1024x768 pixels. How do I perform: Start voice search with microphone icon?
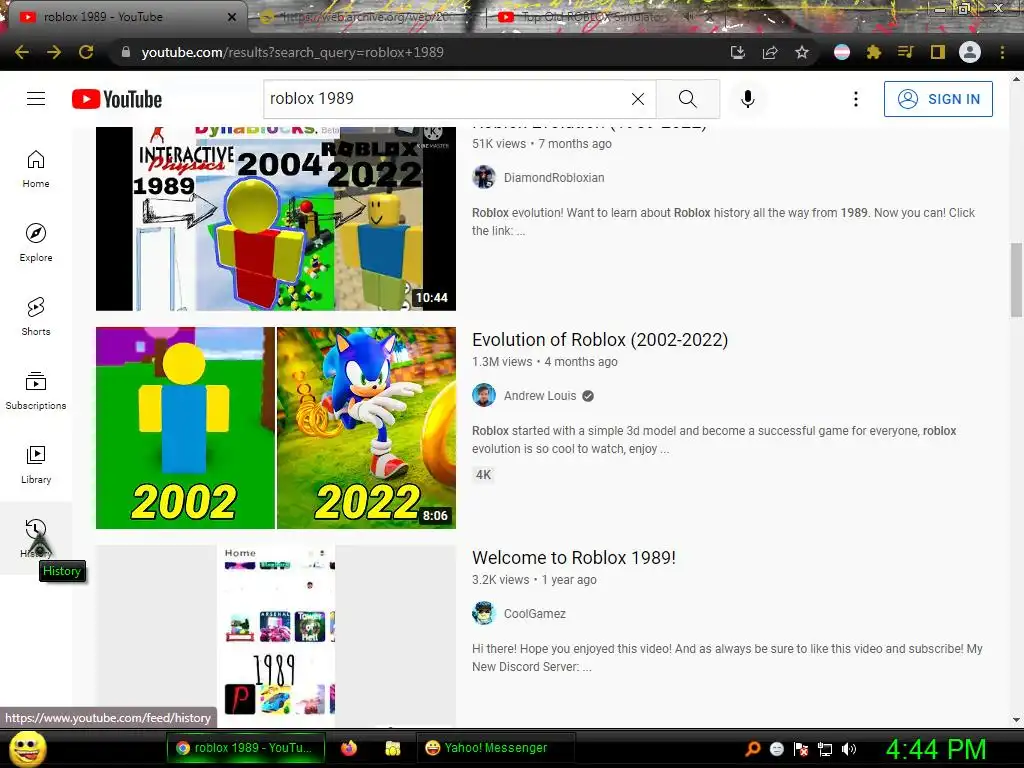[748, 99]
